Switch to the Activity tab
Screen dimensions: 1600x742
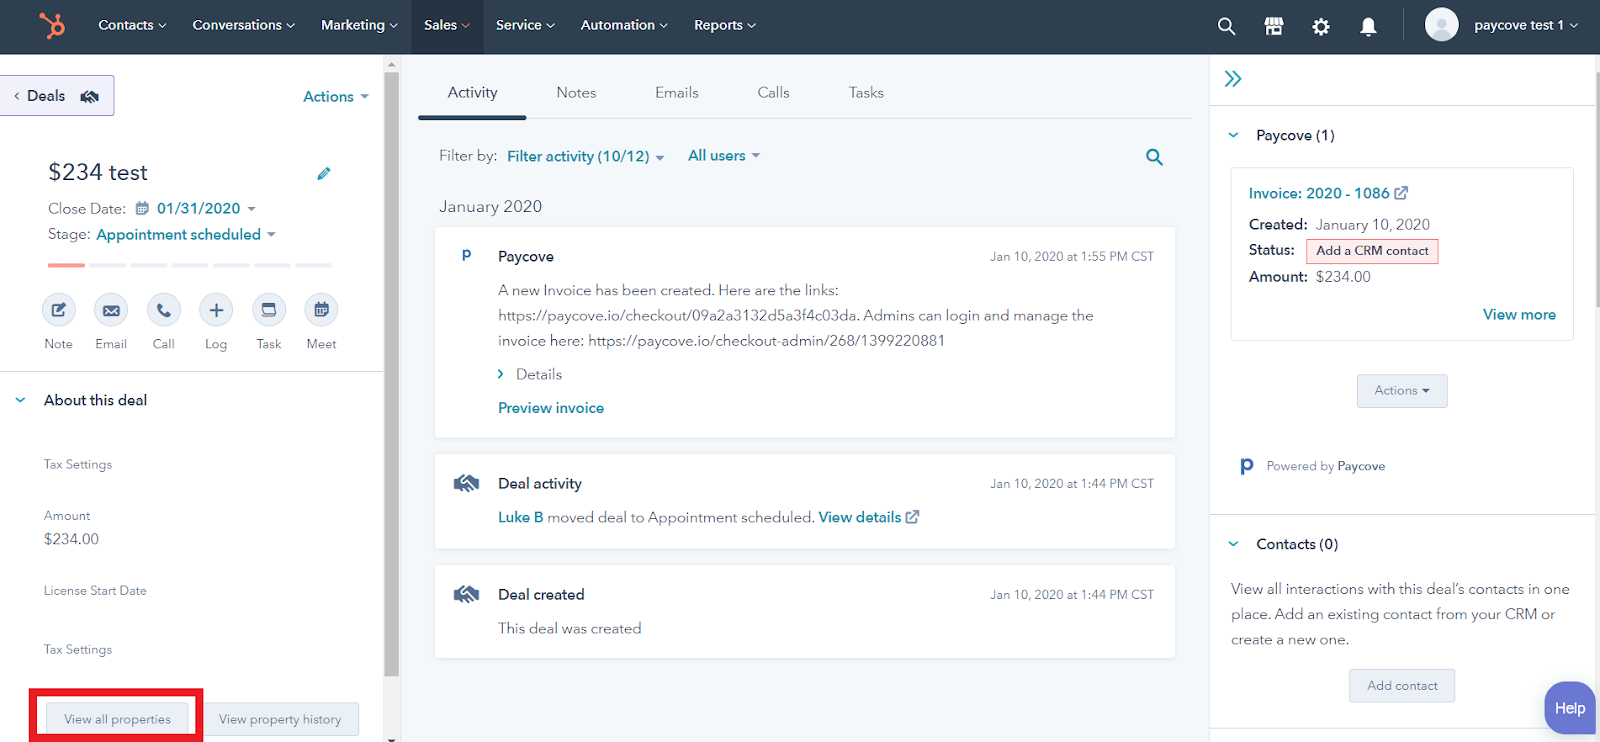(x=472, y=93)
